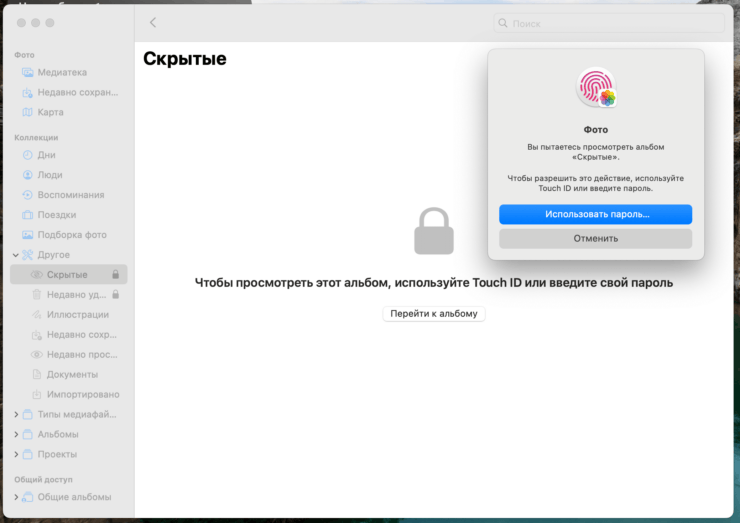Viewport: 740px width, 523px height.
Task: Click the Документы document icon
Action: point(37,374)
